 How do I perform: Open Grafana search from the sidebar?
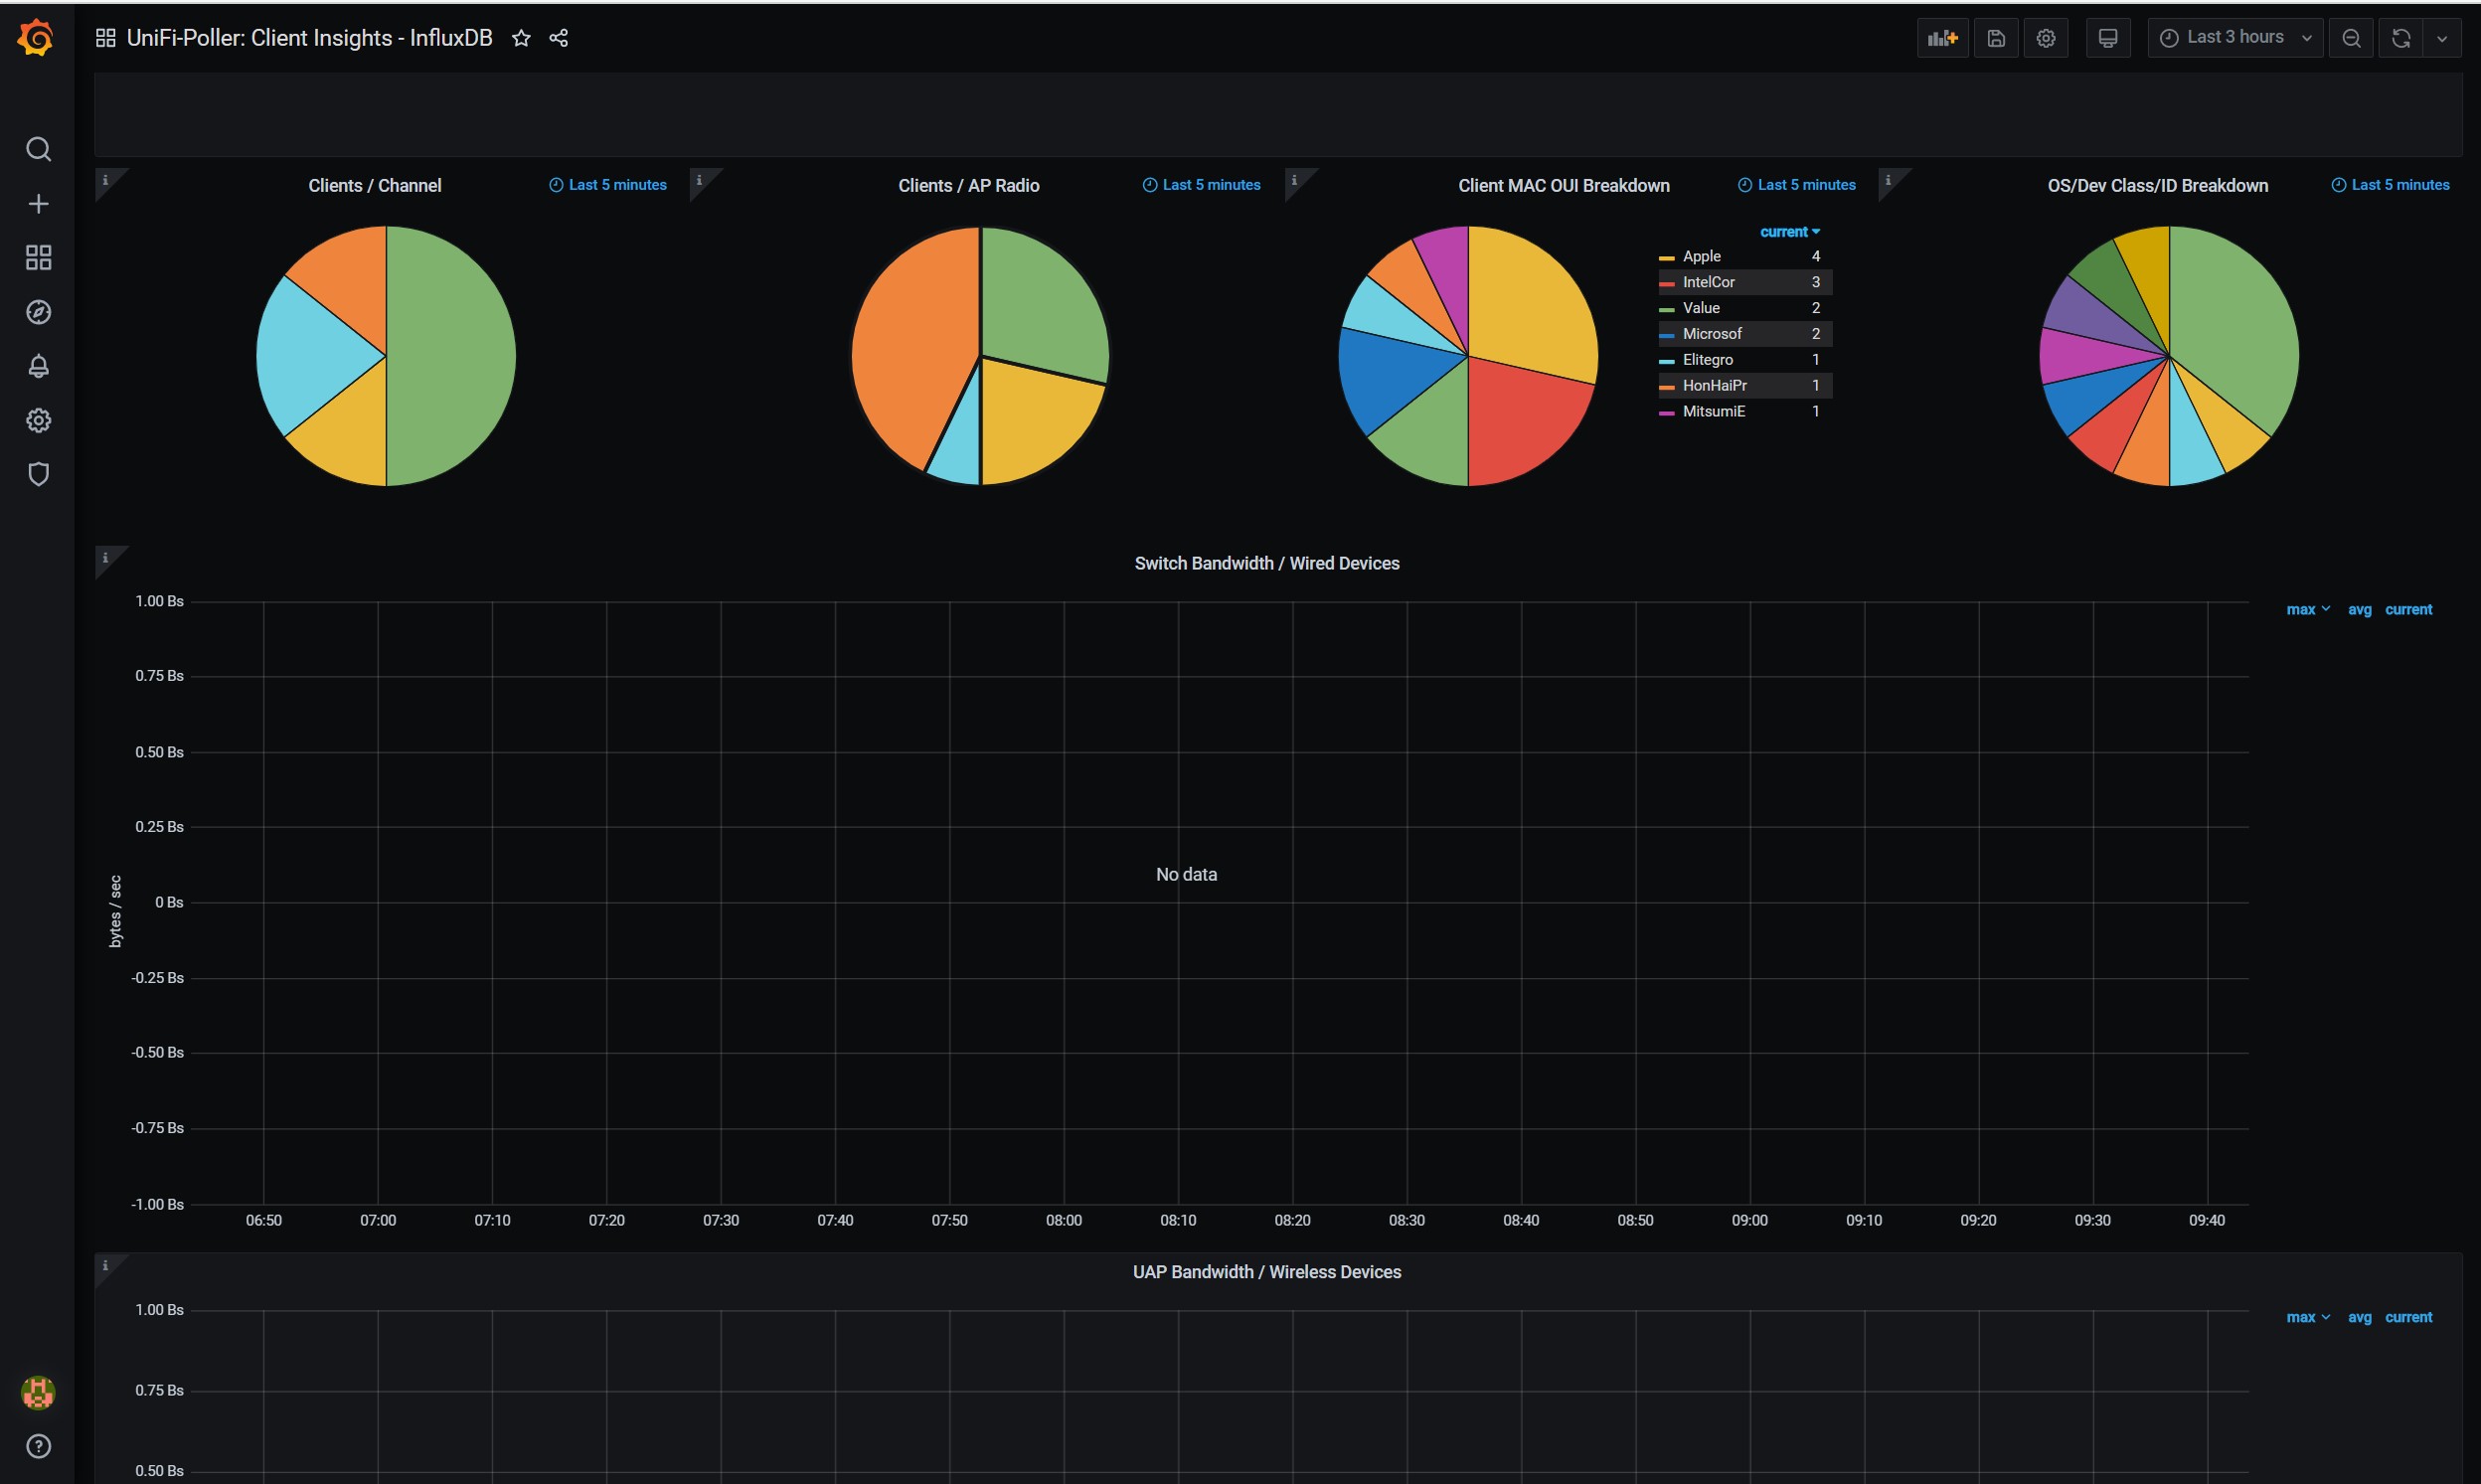tap(38, 149)
